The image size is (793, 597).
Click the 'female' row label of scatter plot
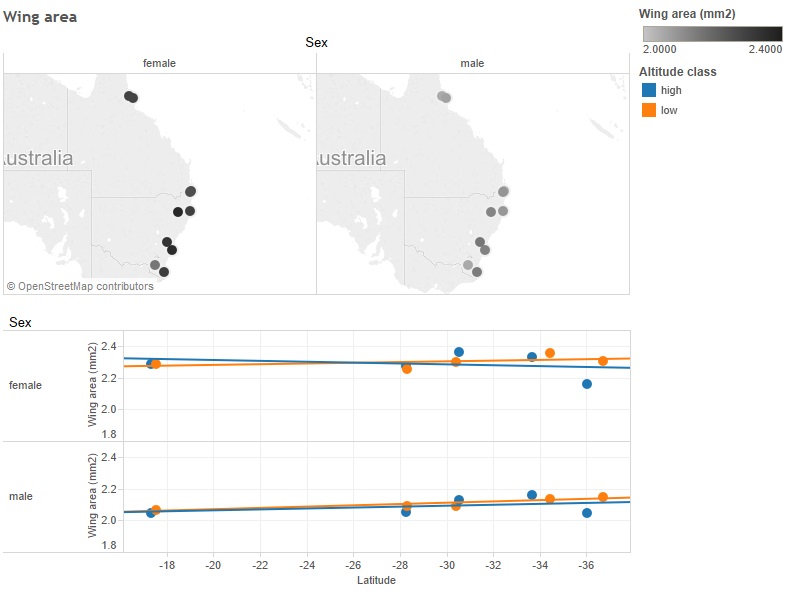25,385
